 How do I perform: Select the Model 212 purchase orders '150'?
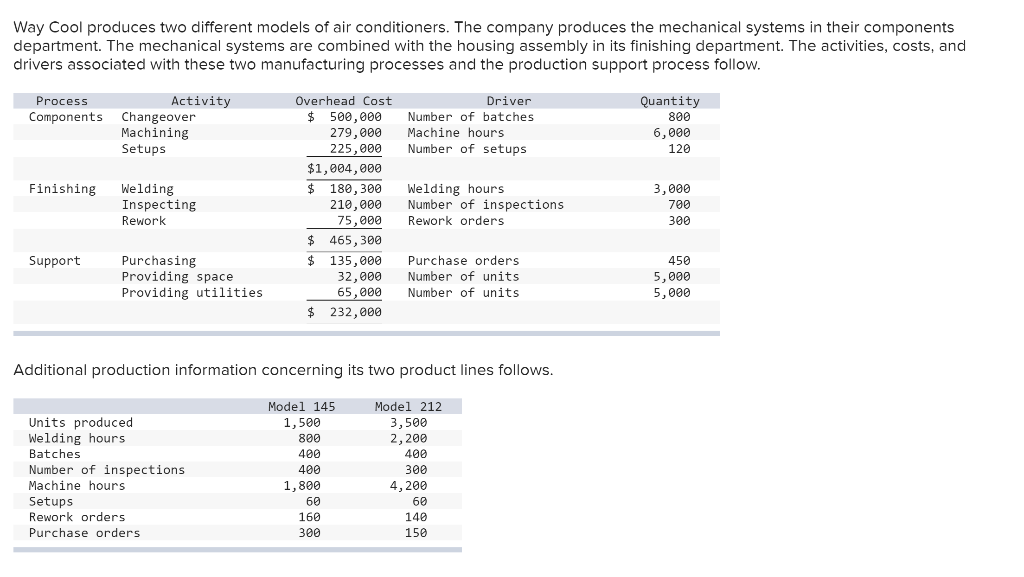[415, 533]
